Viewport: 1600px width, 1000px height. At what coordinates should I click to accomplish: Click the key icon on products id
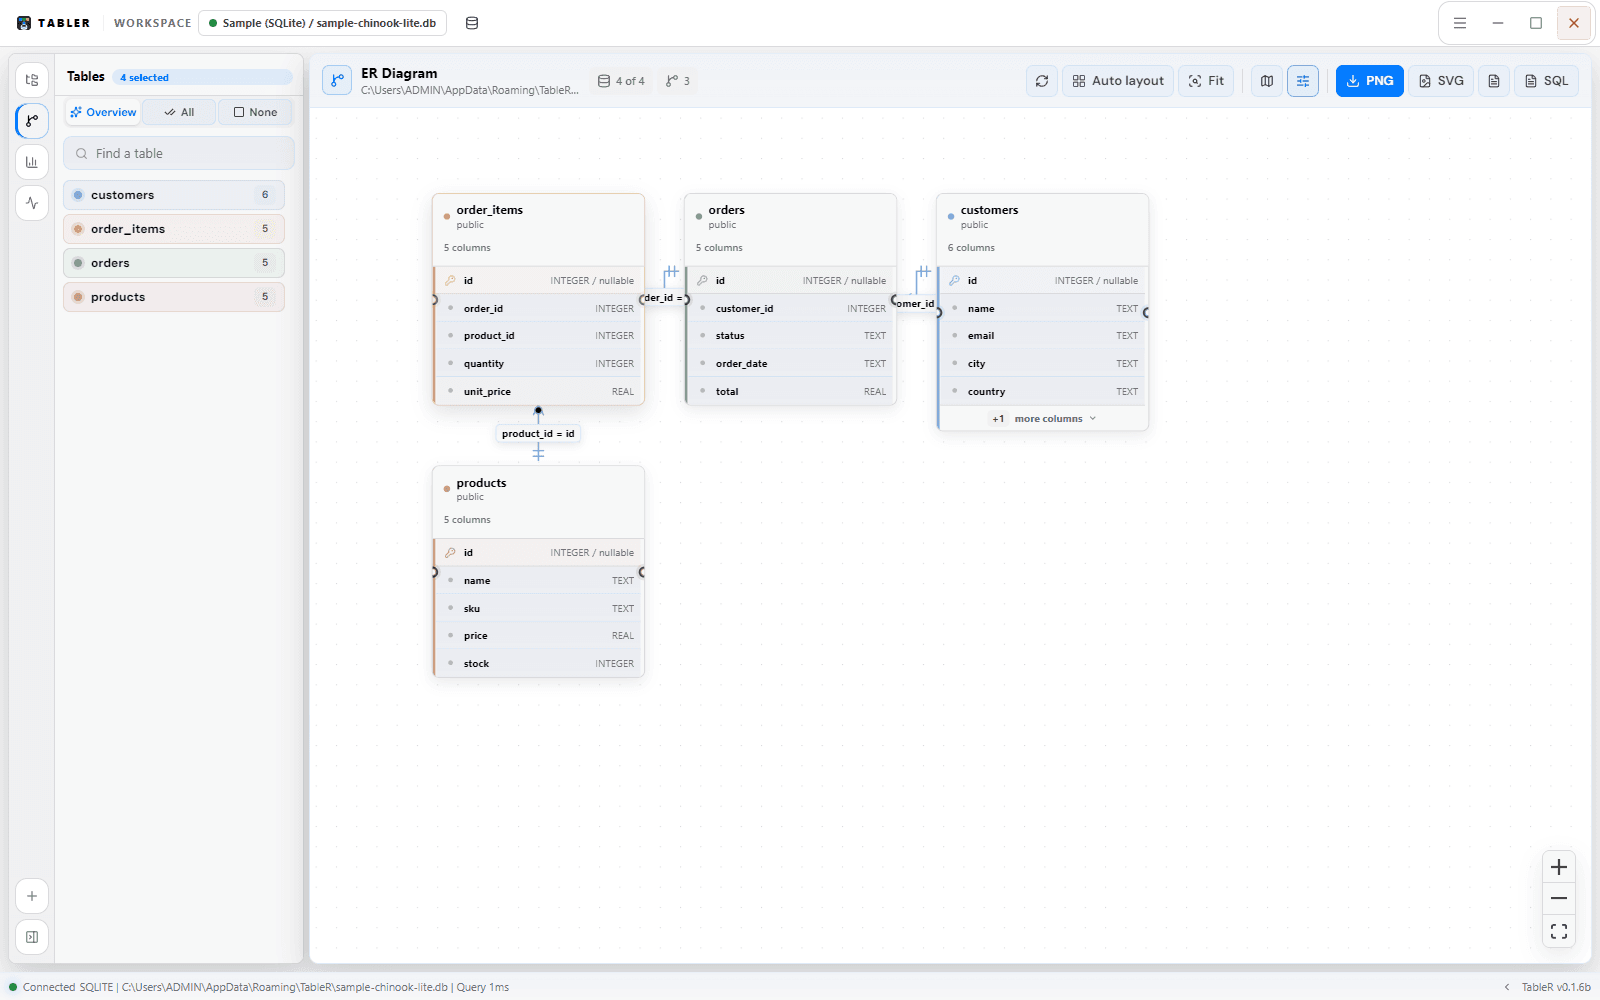[x=451, y=553]
